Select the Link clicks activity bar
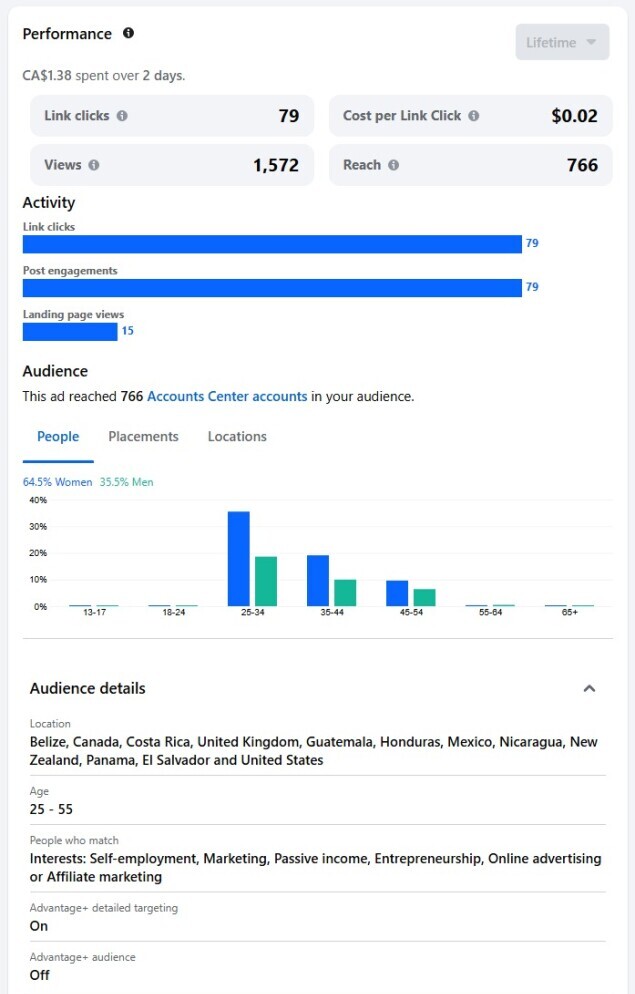Viewport: 635px width, 994px height. point(270,243)
